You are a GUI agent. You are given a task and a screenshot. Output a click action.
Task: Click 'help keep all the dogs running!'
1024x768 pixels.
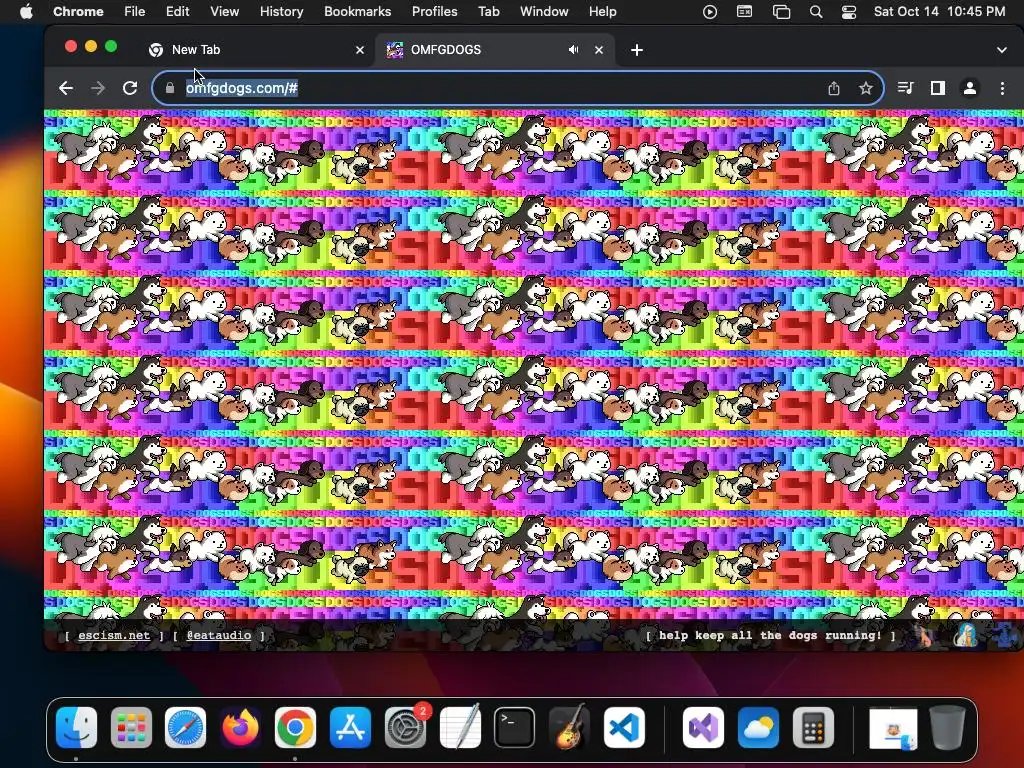pos(770,635)
